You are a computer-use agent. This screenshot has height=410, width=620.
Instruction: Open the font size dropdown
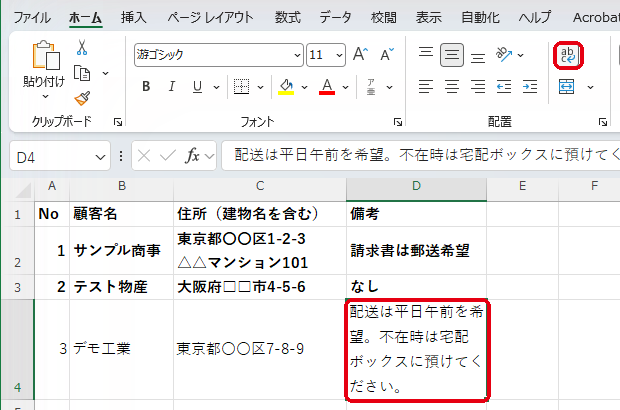click(339, 55)
